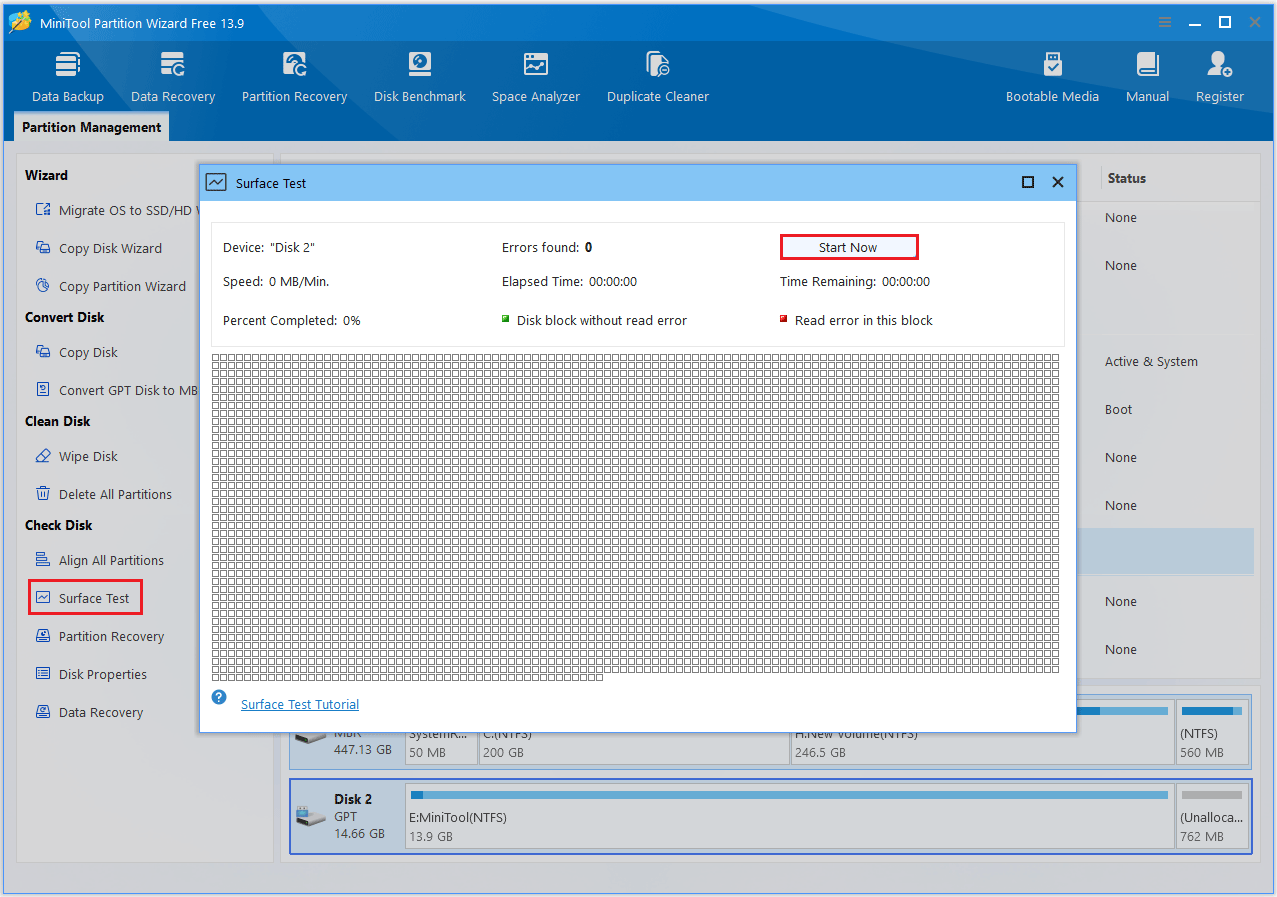Start Migrate OS to SSD/HD wizard
This screenshot has height=897, width=1277.
point(115,210)
